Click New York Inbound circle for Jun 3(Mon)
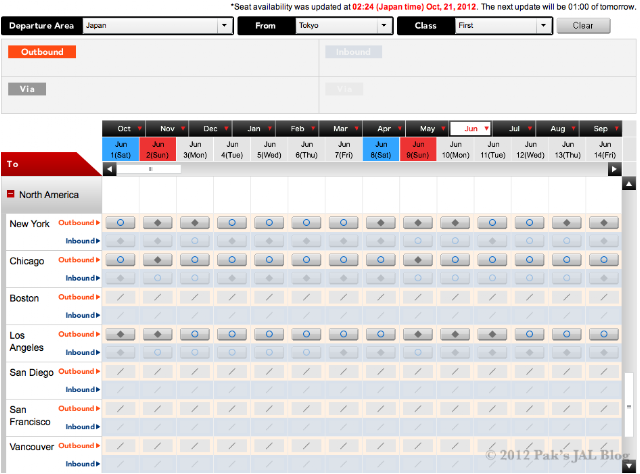 coord(195,241)
